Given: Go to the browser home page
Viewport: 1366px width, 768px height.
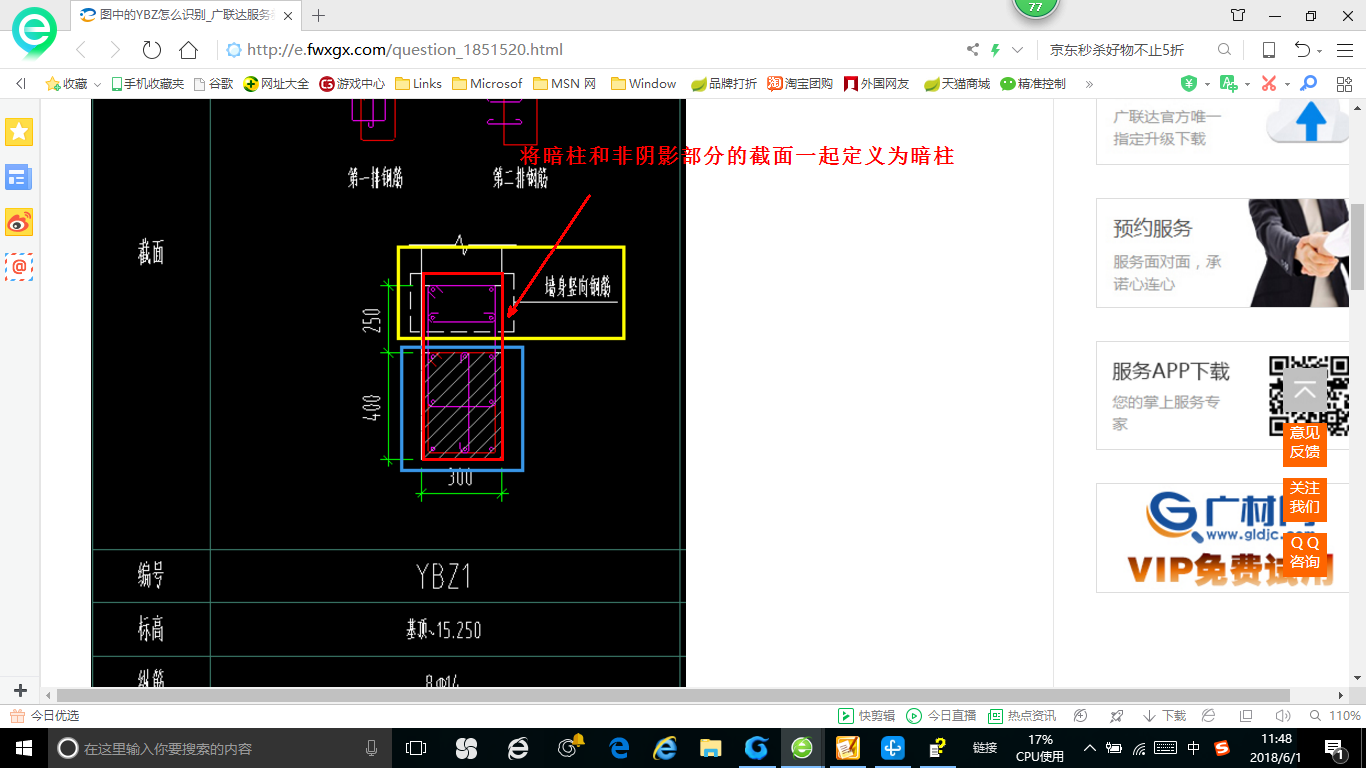Looking at the screenshot, I should pos(188,50).
